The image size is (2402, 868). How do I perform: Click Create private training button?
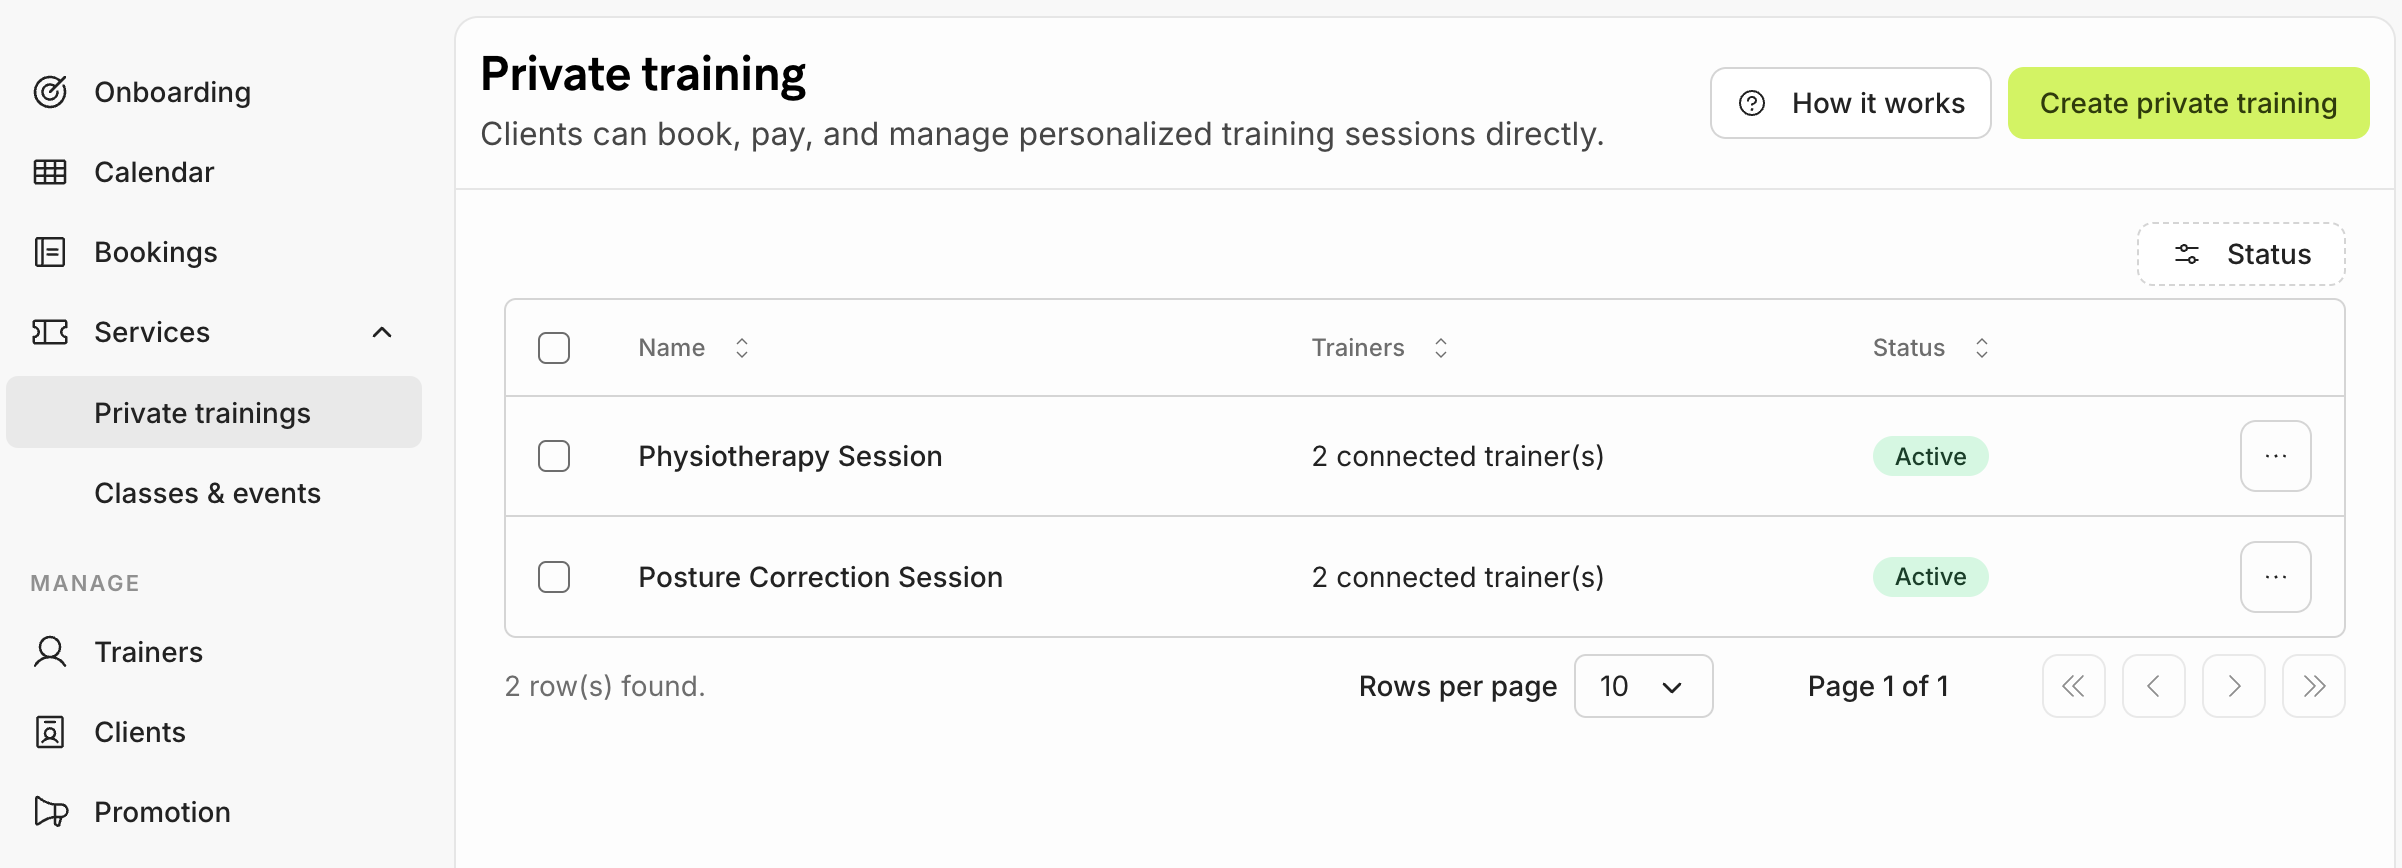[x=2188, y=103]
